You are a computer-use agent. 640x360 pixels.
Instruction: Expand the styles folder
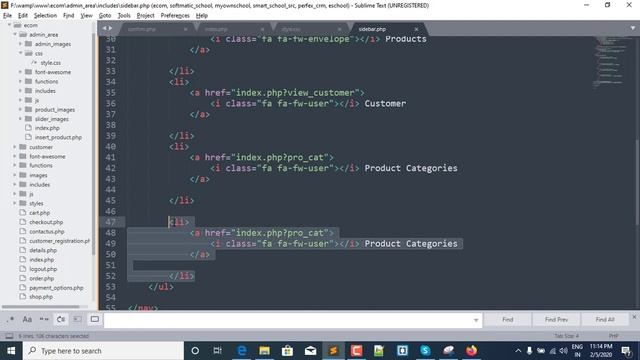(15, 203)
